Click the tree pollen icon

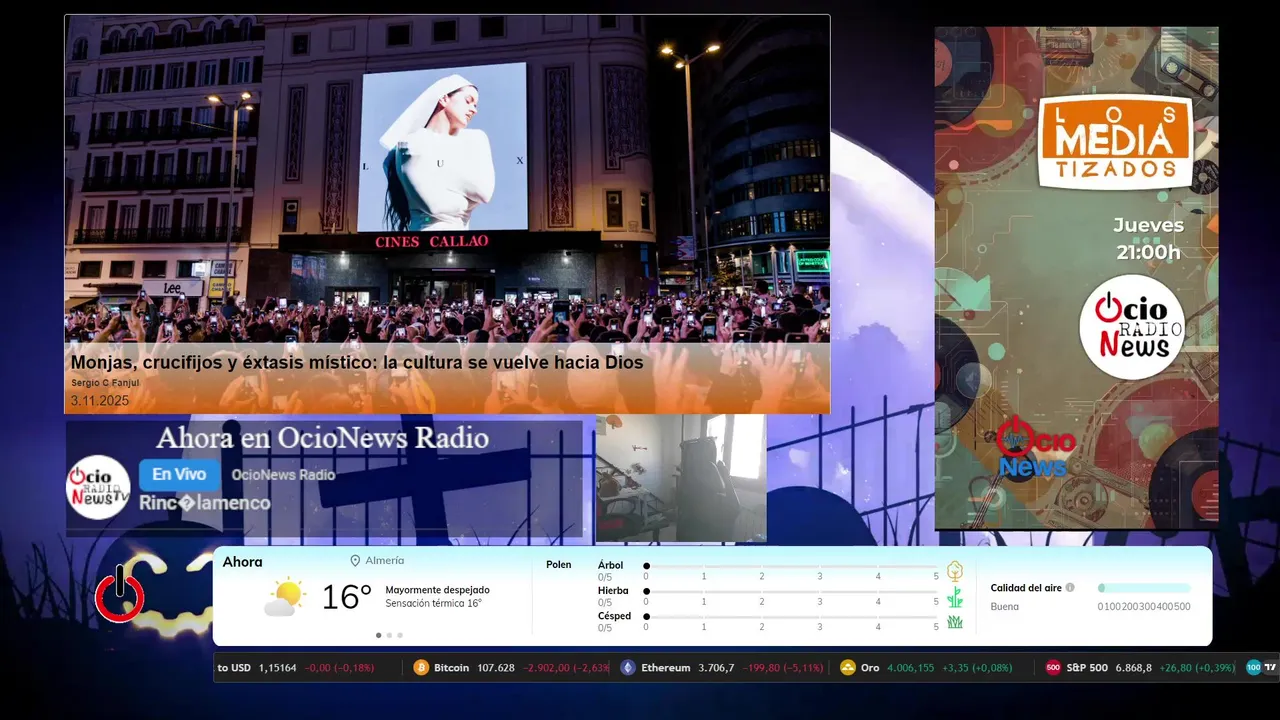tap(955, 571)
